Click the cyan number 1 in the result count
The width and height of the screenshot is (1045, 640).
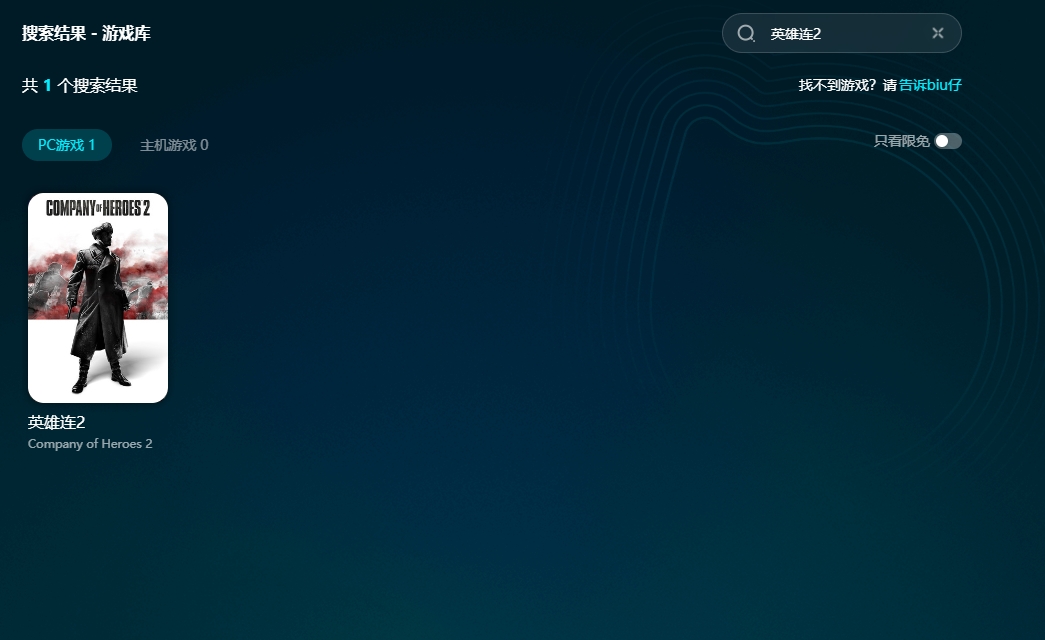click(47, 86)
